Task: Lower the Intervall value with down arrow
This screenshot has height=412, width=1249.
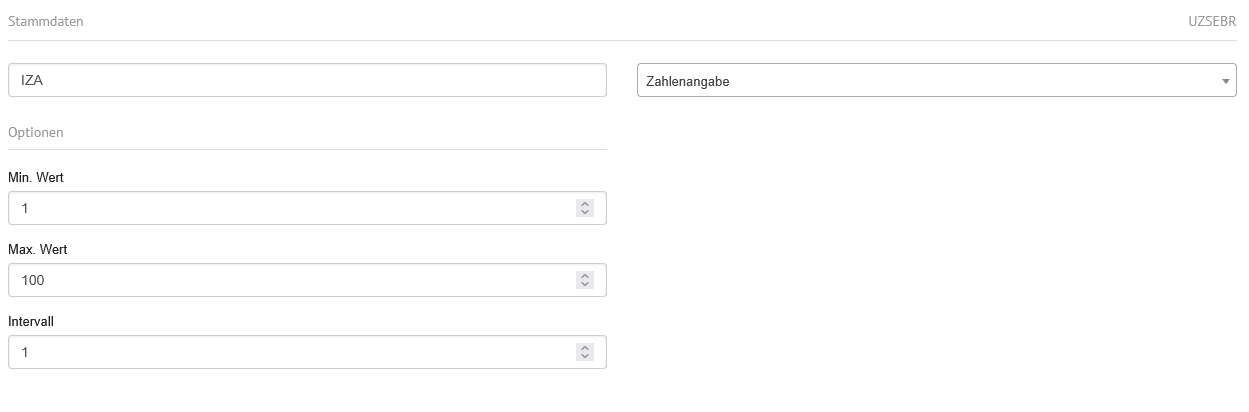Action: 585,357
